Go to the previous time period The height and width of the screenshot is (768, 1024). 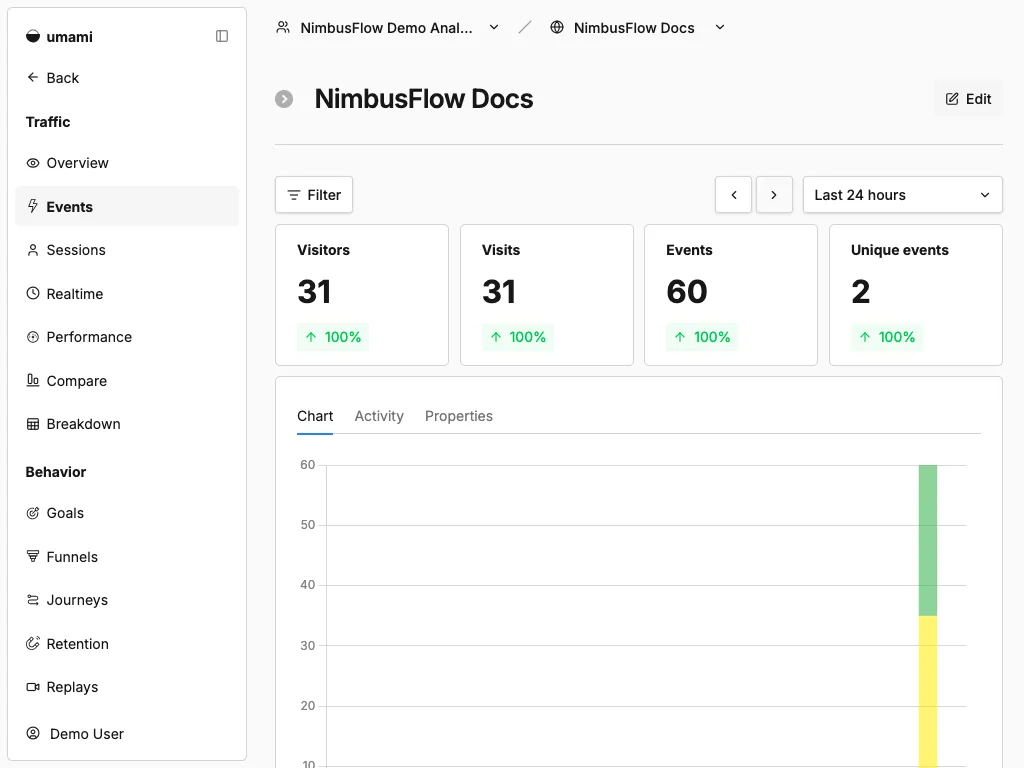[x=733, y=195]
